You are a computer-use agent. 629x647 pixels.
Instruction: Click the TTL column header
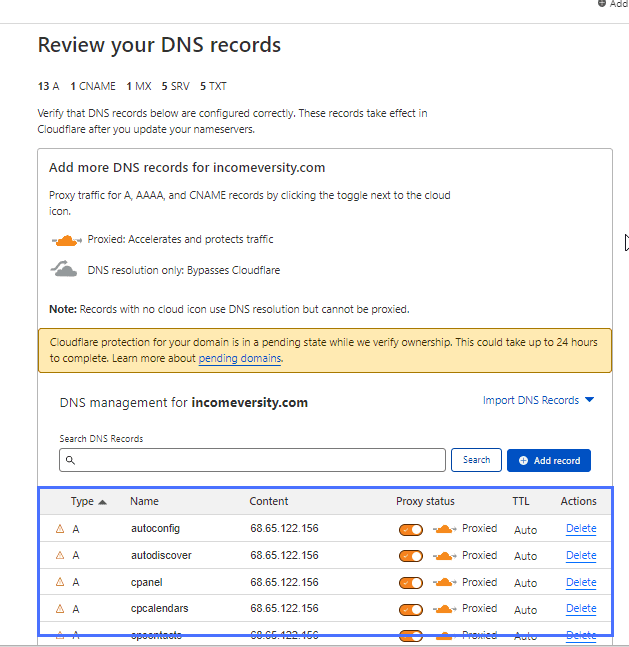[x=521, y=501]
